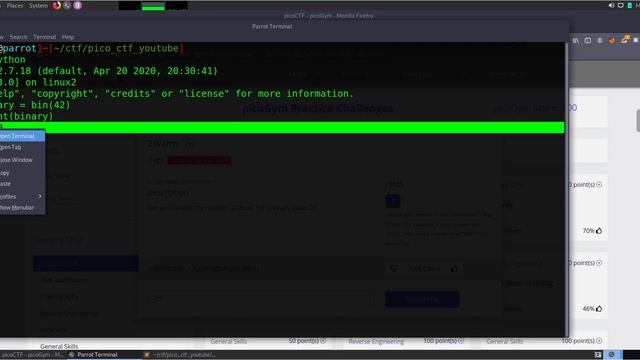
Task: Click the show desktop icon in bottom panel
Action: [598, 355]
